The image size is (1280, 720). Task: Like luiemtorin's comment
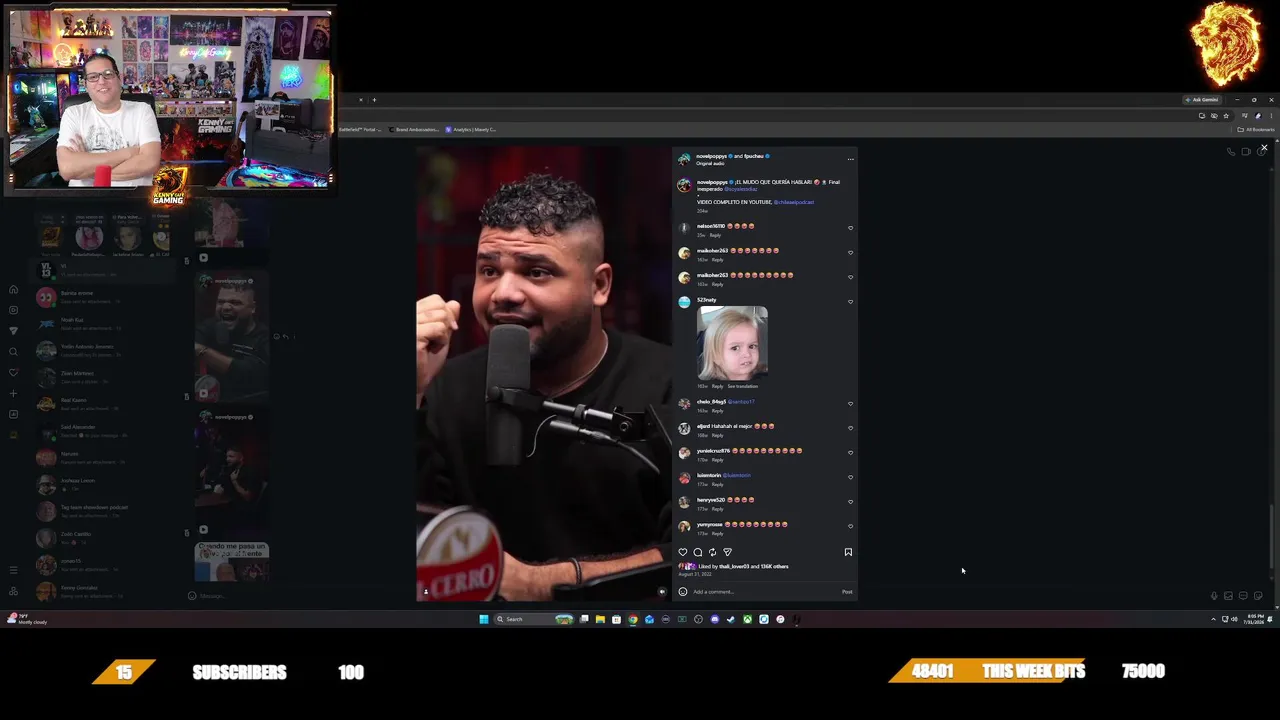(x=850, y=477)
